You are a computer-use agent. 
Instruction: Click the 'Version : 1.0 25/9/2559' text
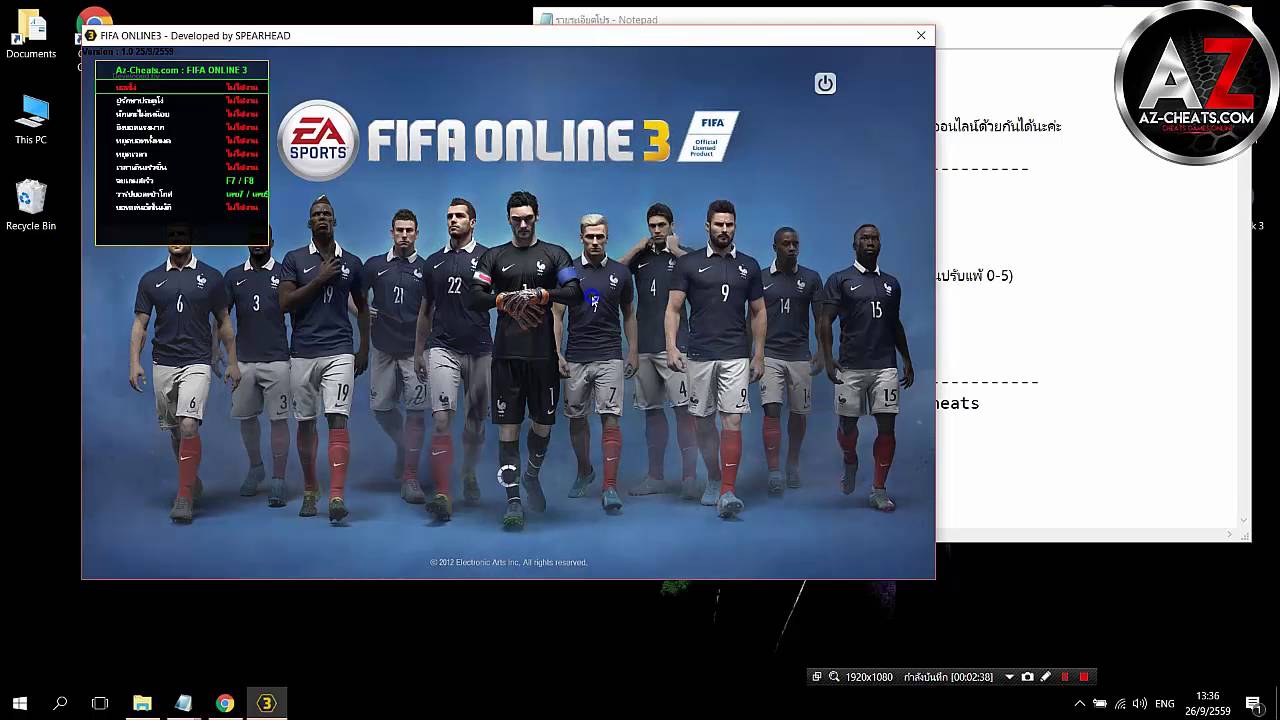[x=127, y=51]
